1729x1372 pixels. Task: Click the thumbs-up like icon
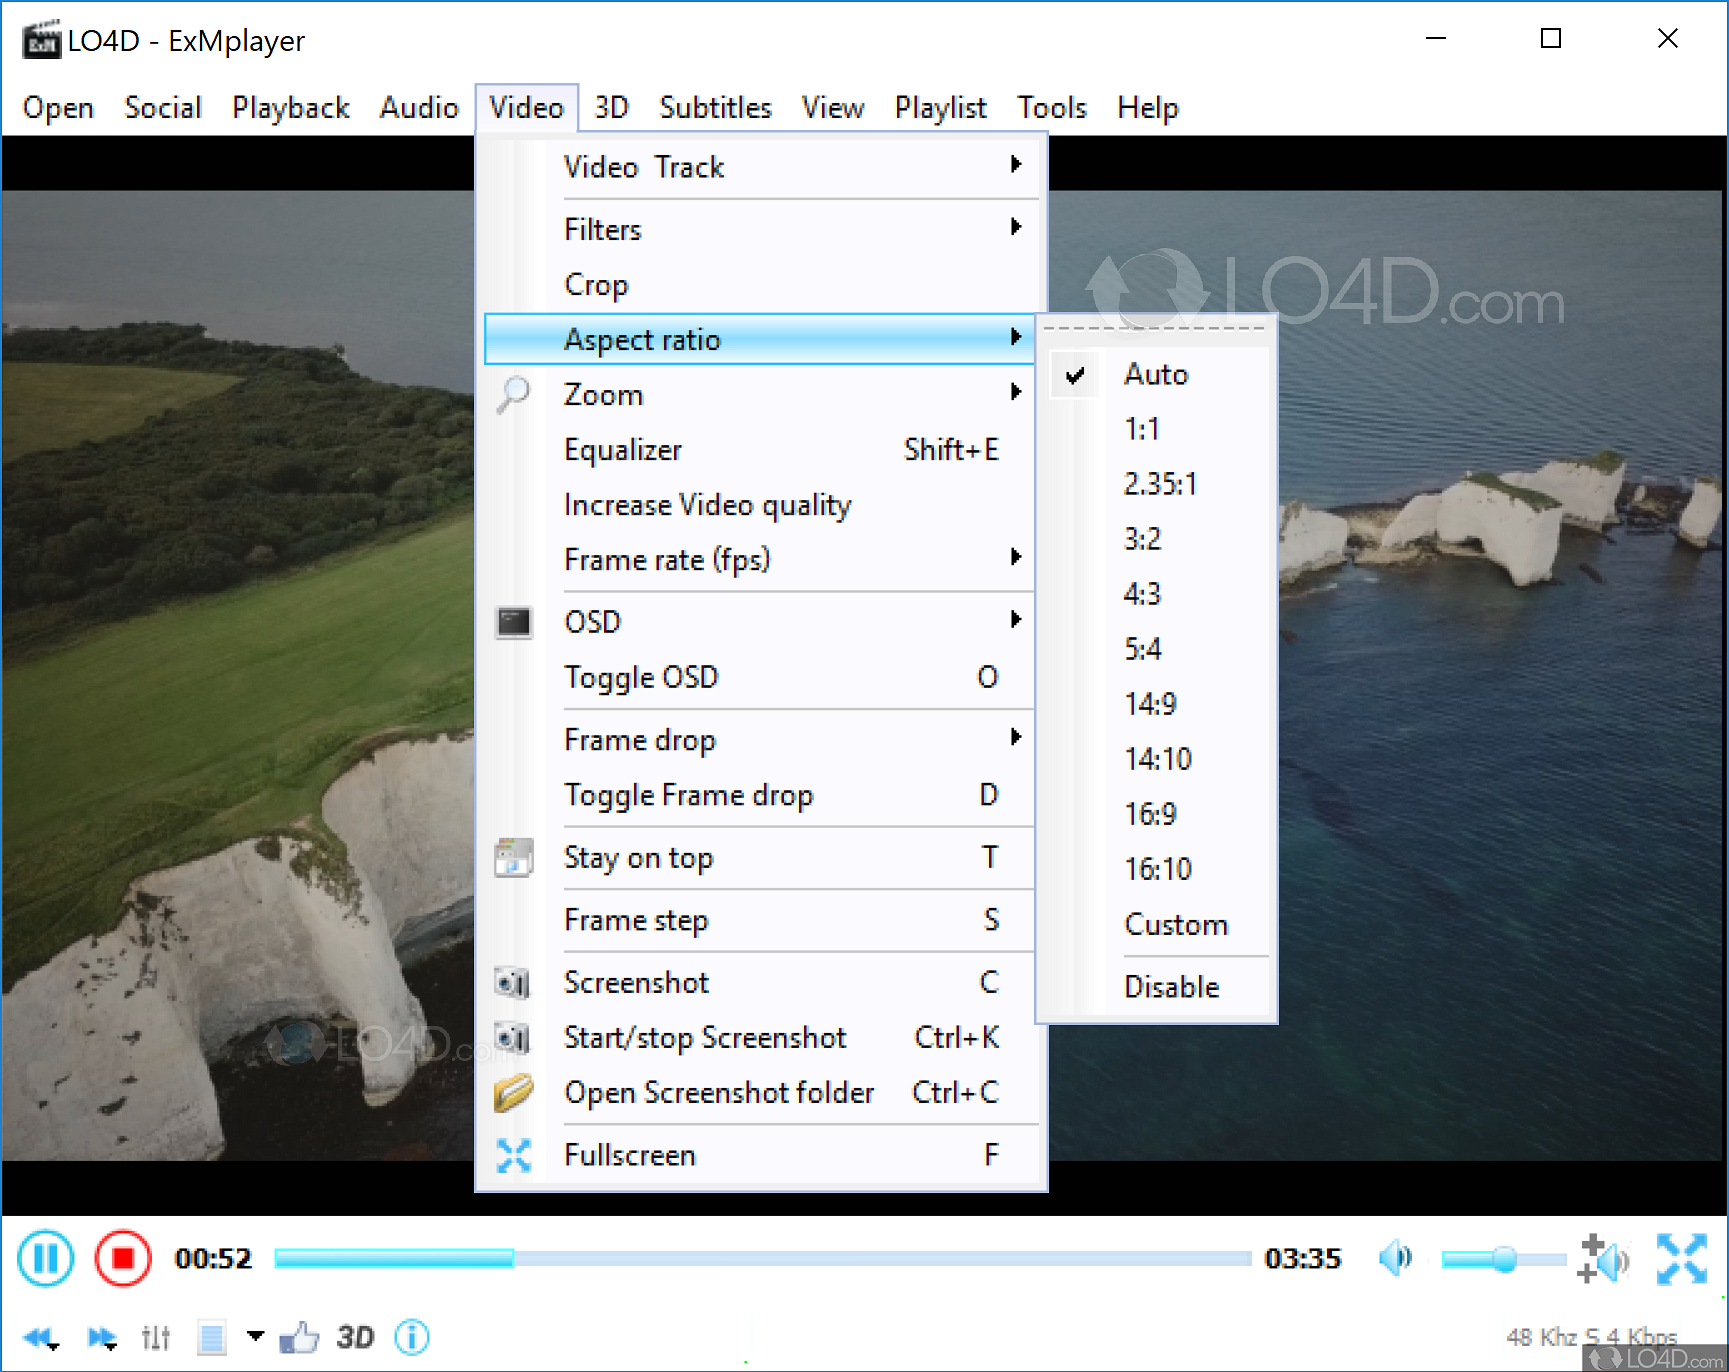pos(298,1338)
